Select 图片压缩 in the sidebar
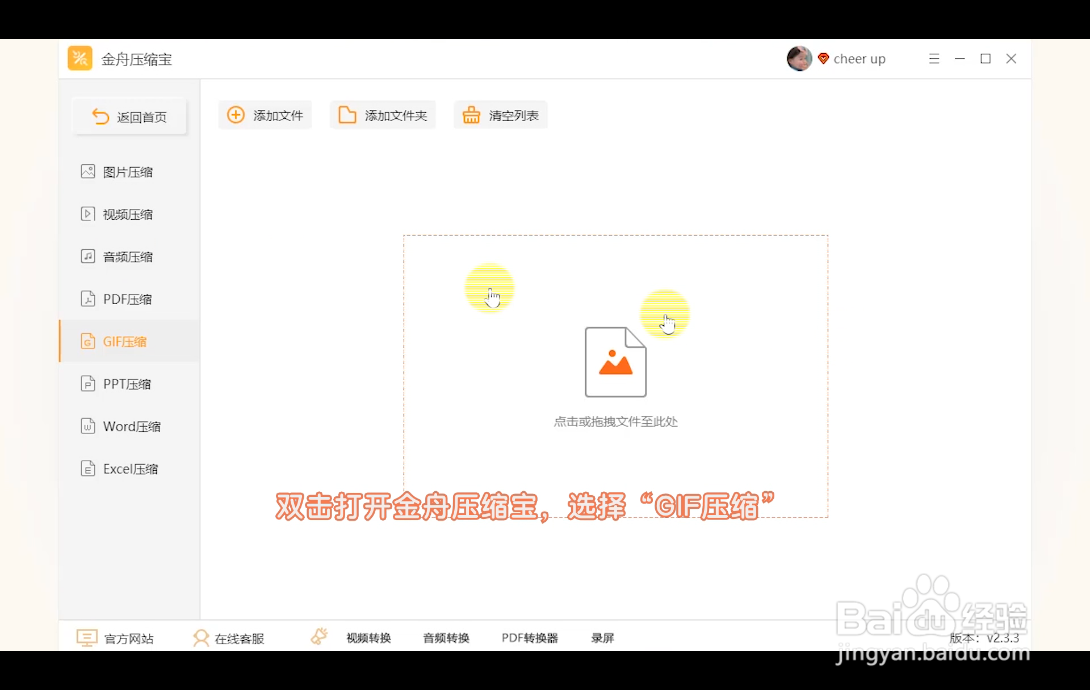 [x=129, y=172]
